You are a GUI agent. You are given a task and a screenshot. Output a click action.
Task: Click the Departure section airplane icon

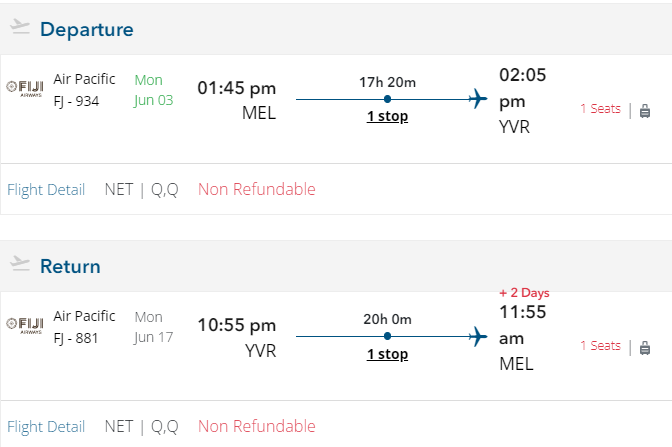pyautogui.click(x=19, y=27)
